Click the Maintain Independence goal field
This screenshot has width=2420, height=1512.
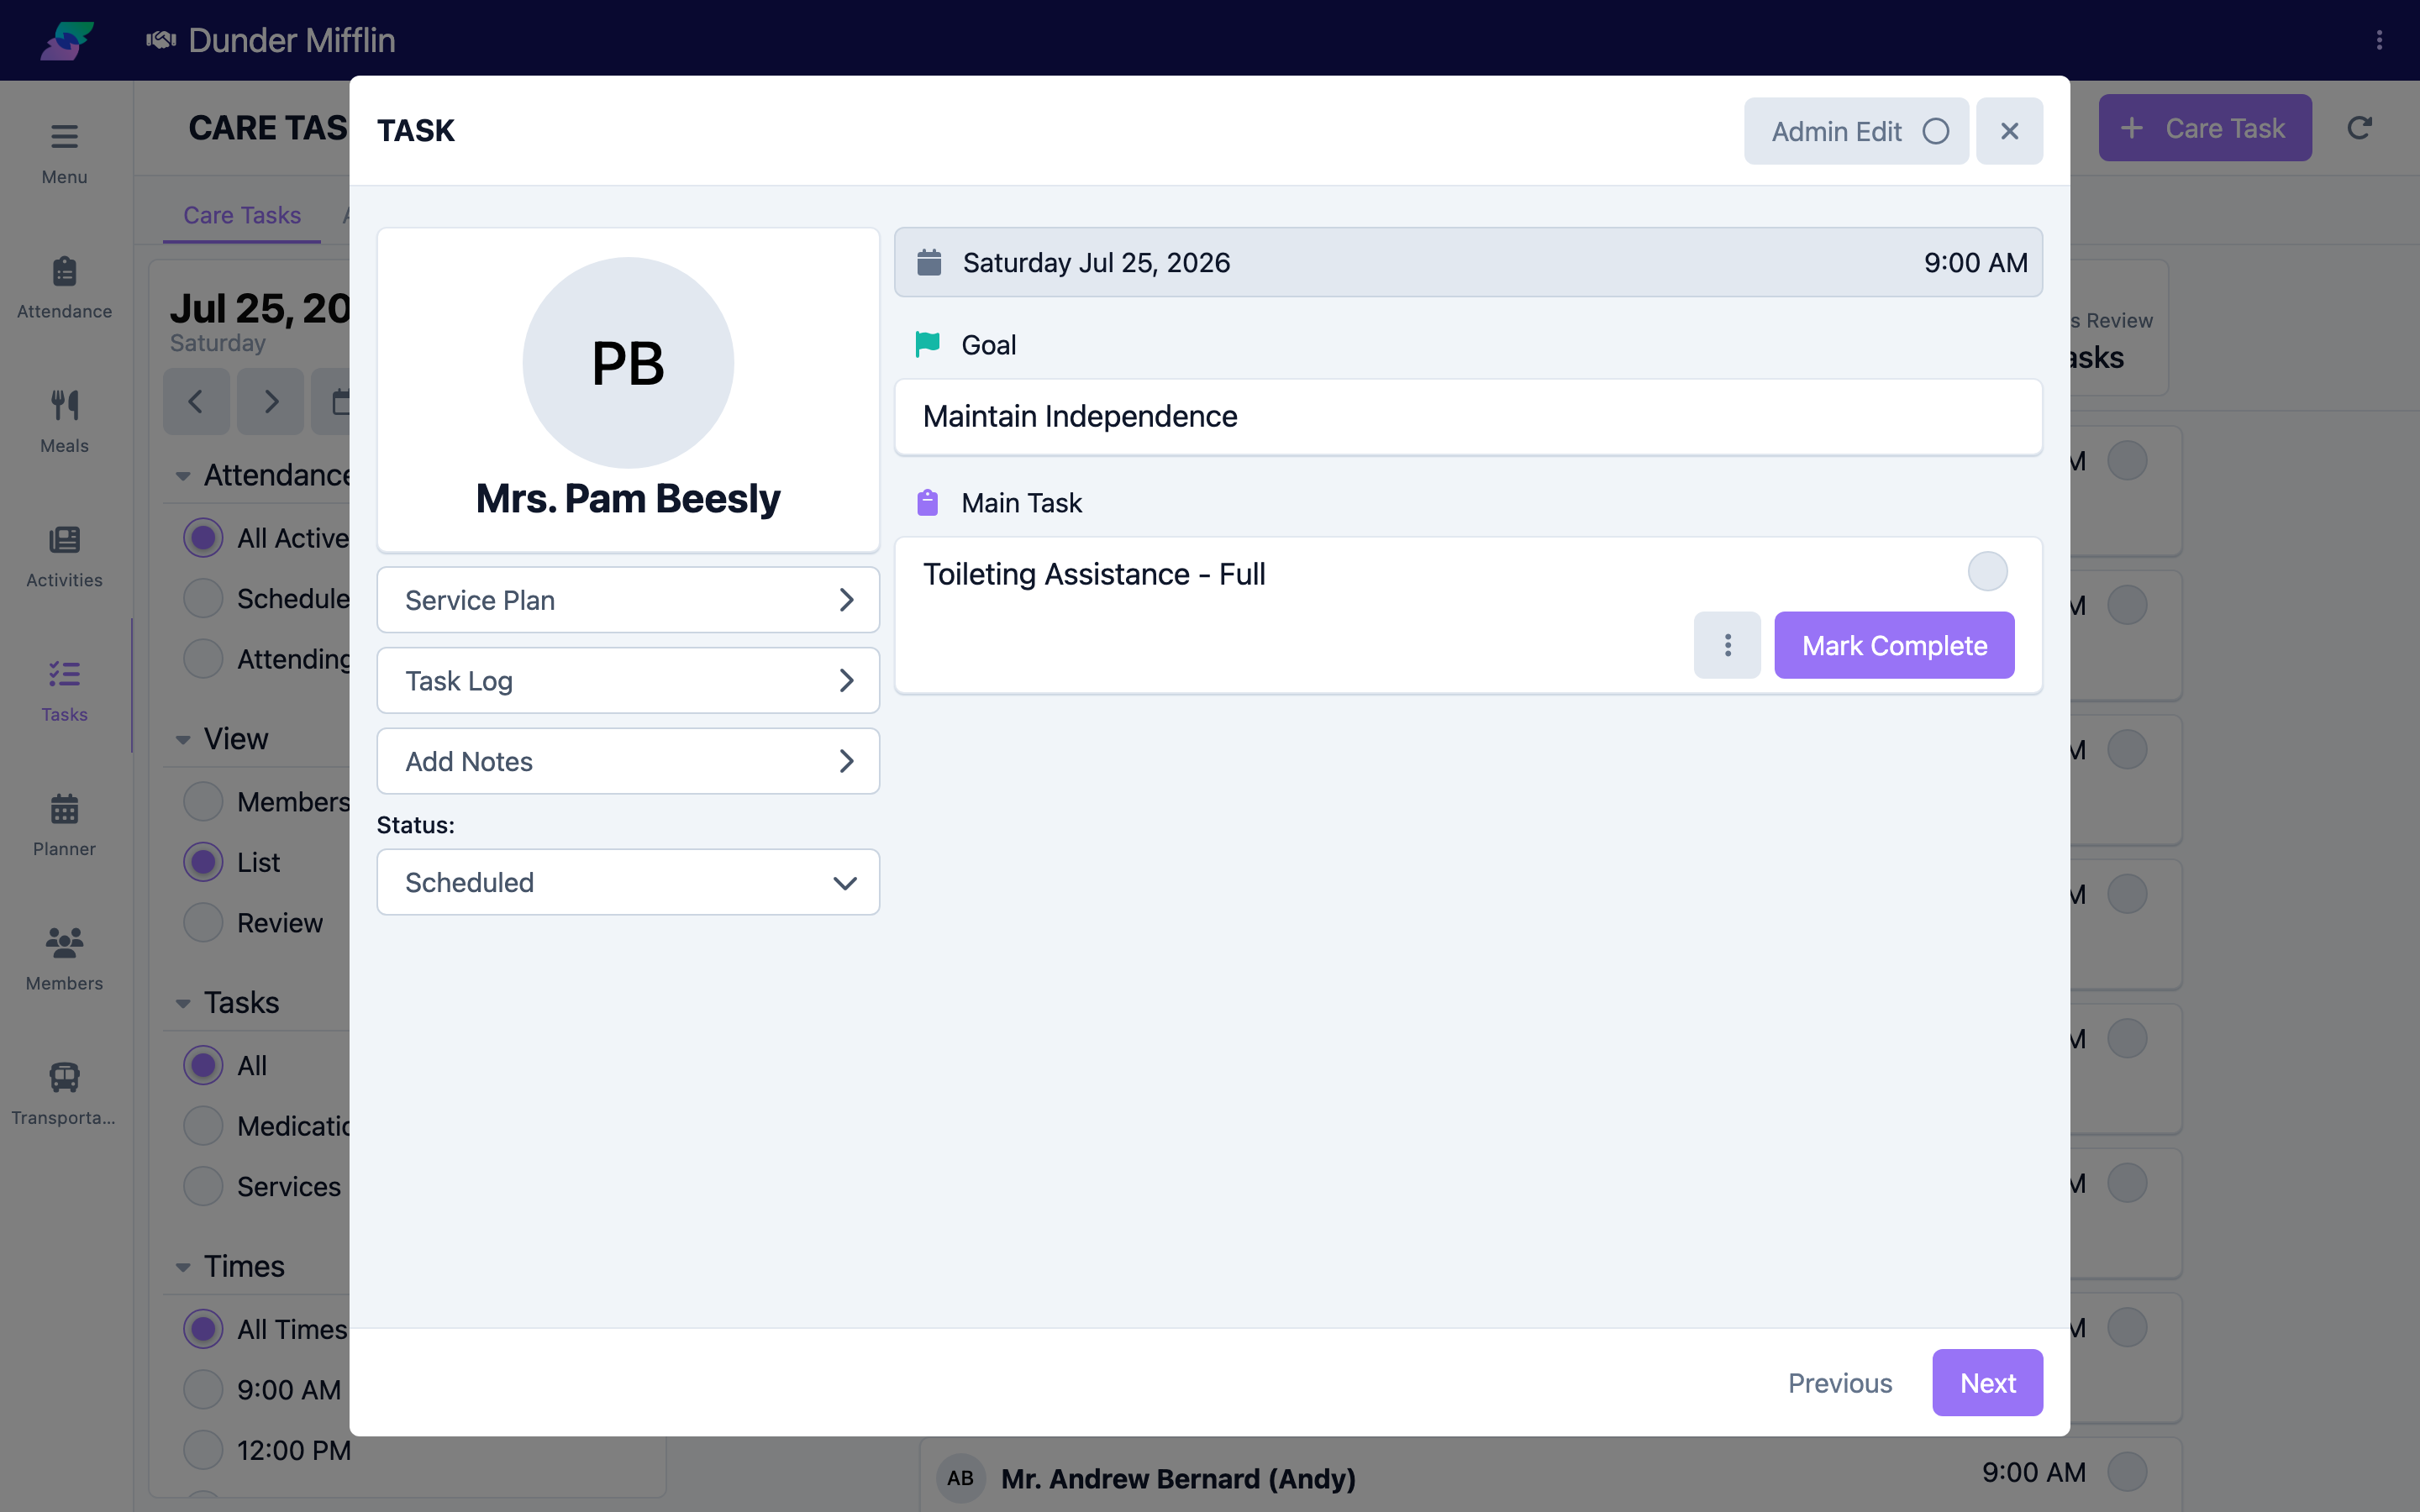1468,416
